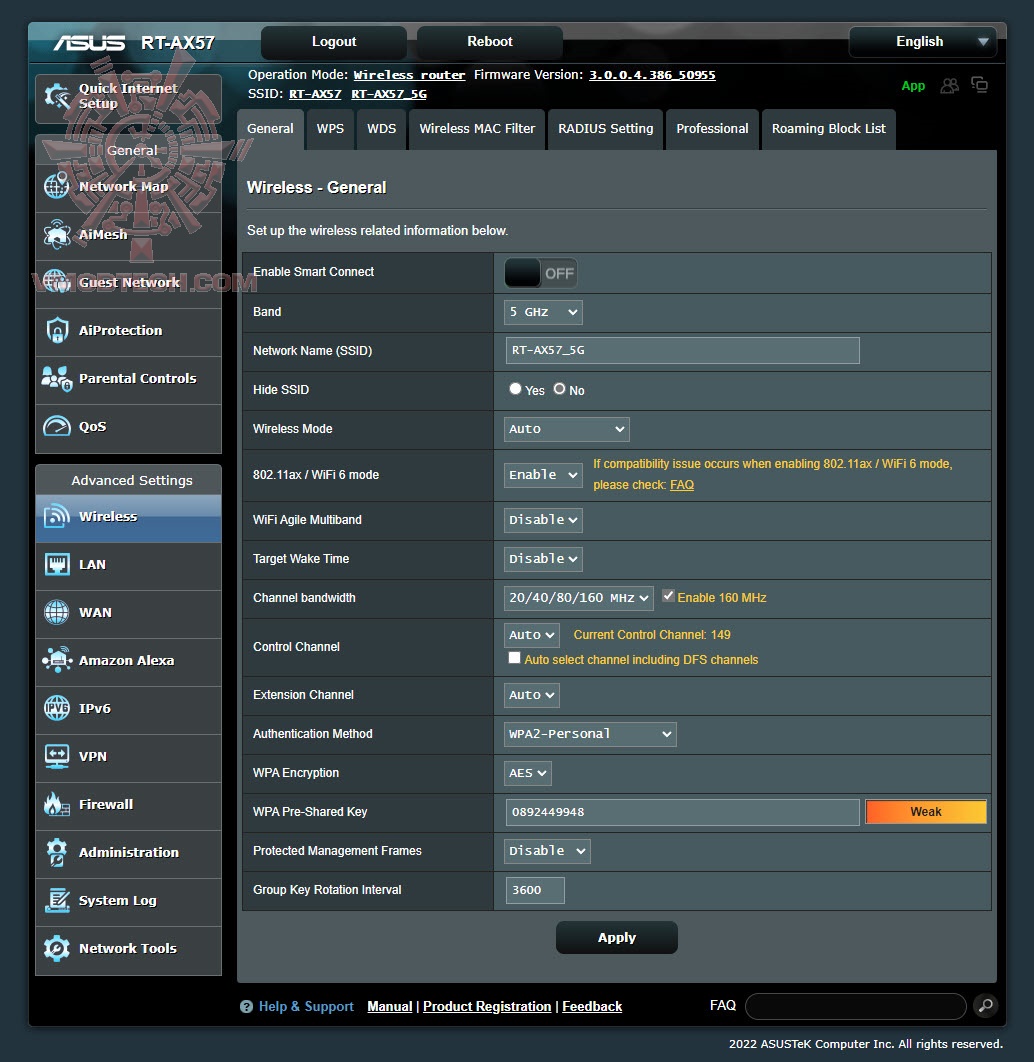Click the firmware version 3.0.0.4.386_50955 link

(x=652, y=75)
